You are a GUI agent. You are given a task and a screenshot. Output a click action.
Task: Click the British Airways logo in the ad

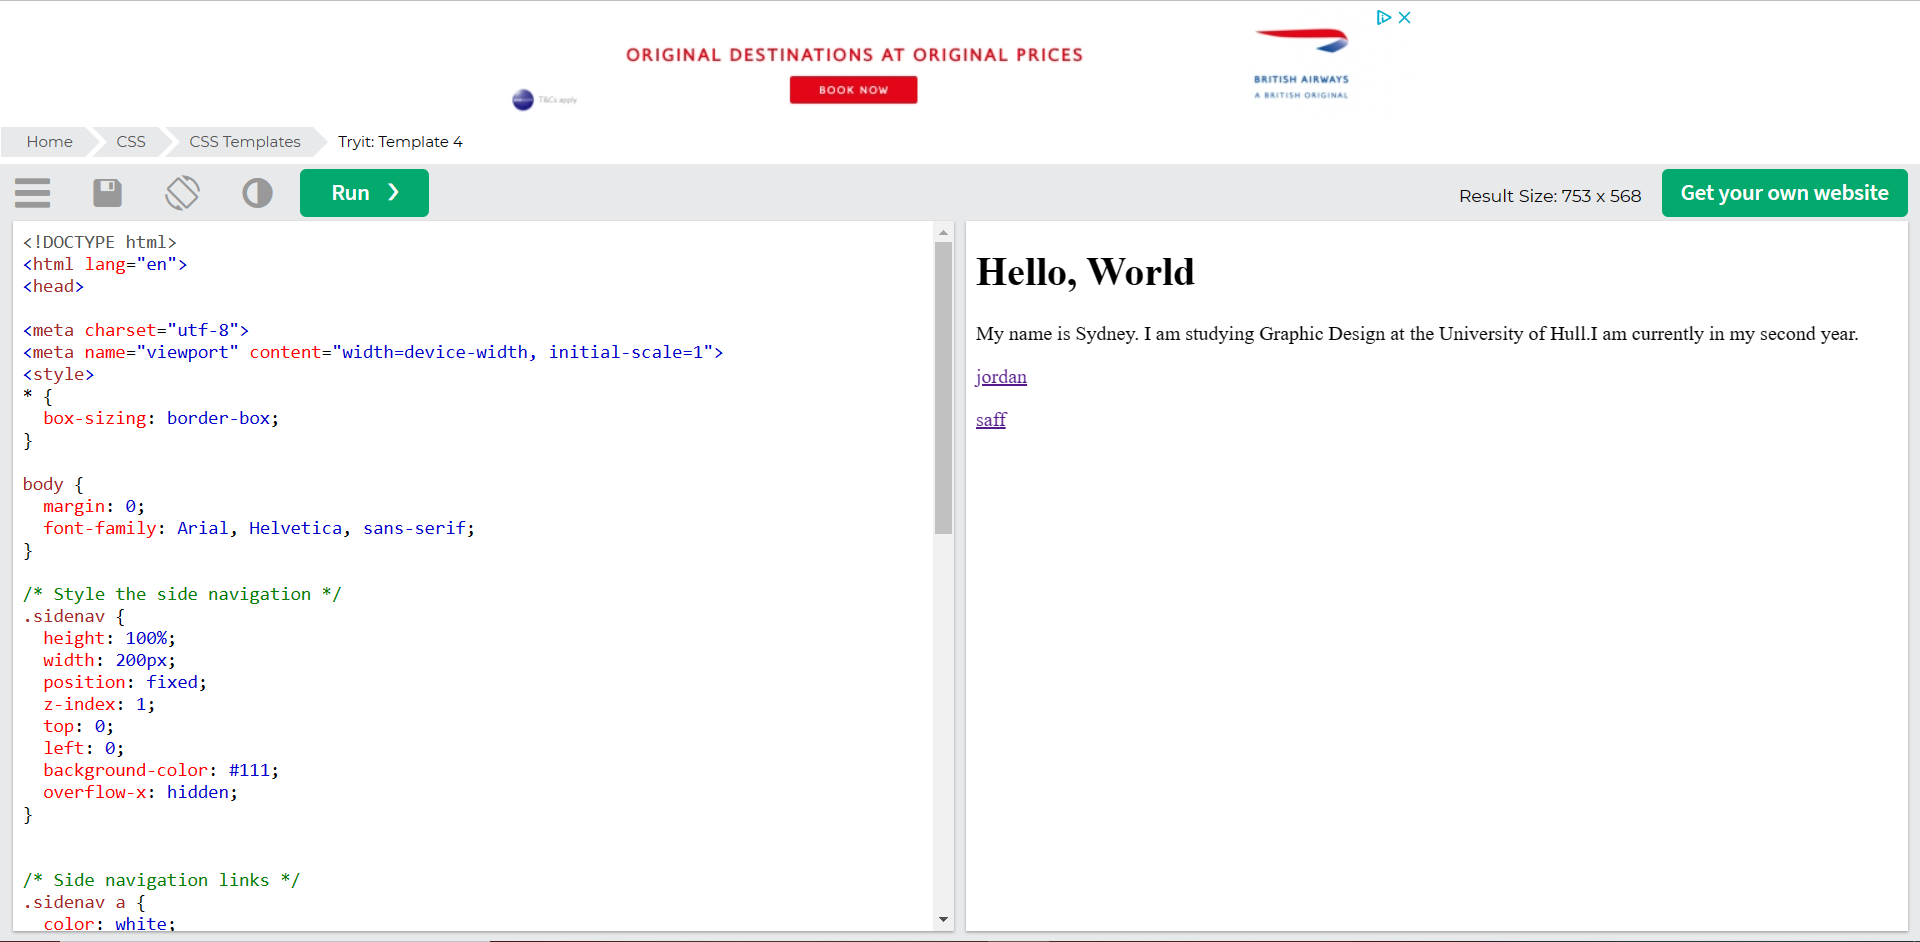[x=1301, y=62]
